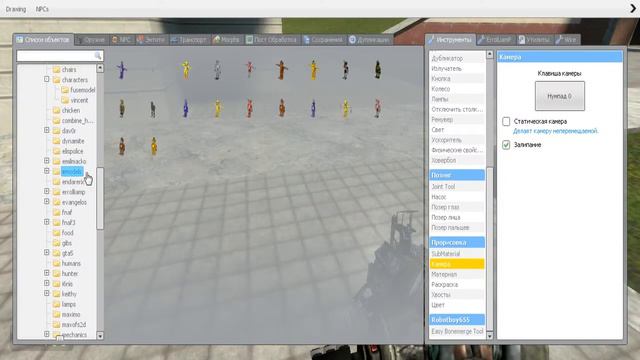Switch to the Дупликации tab

pos(370,40)
